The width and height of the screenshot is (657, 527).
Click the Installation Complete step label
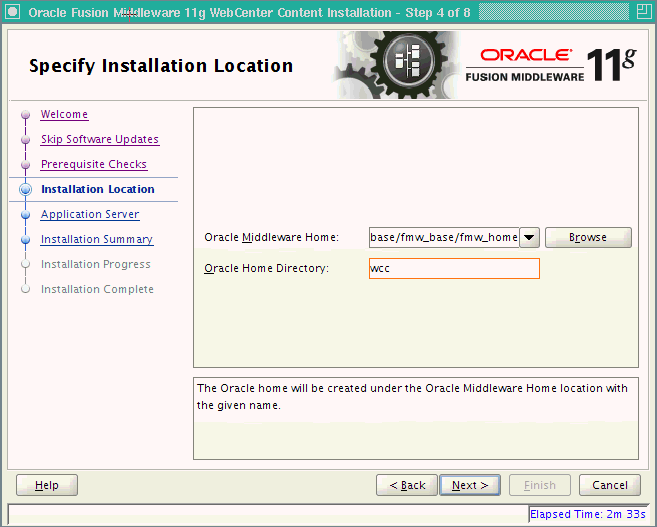[97, 289]
